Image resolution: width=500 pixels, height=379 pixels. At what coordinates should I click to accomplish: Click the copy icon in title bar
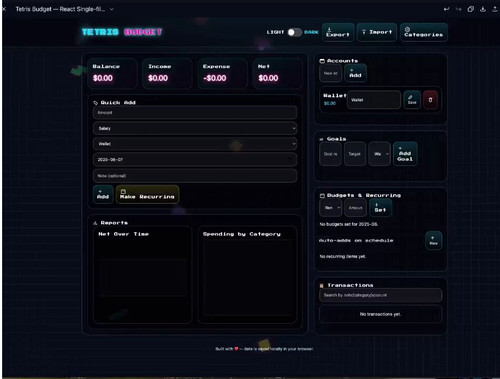[x=471, y=9]
